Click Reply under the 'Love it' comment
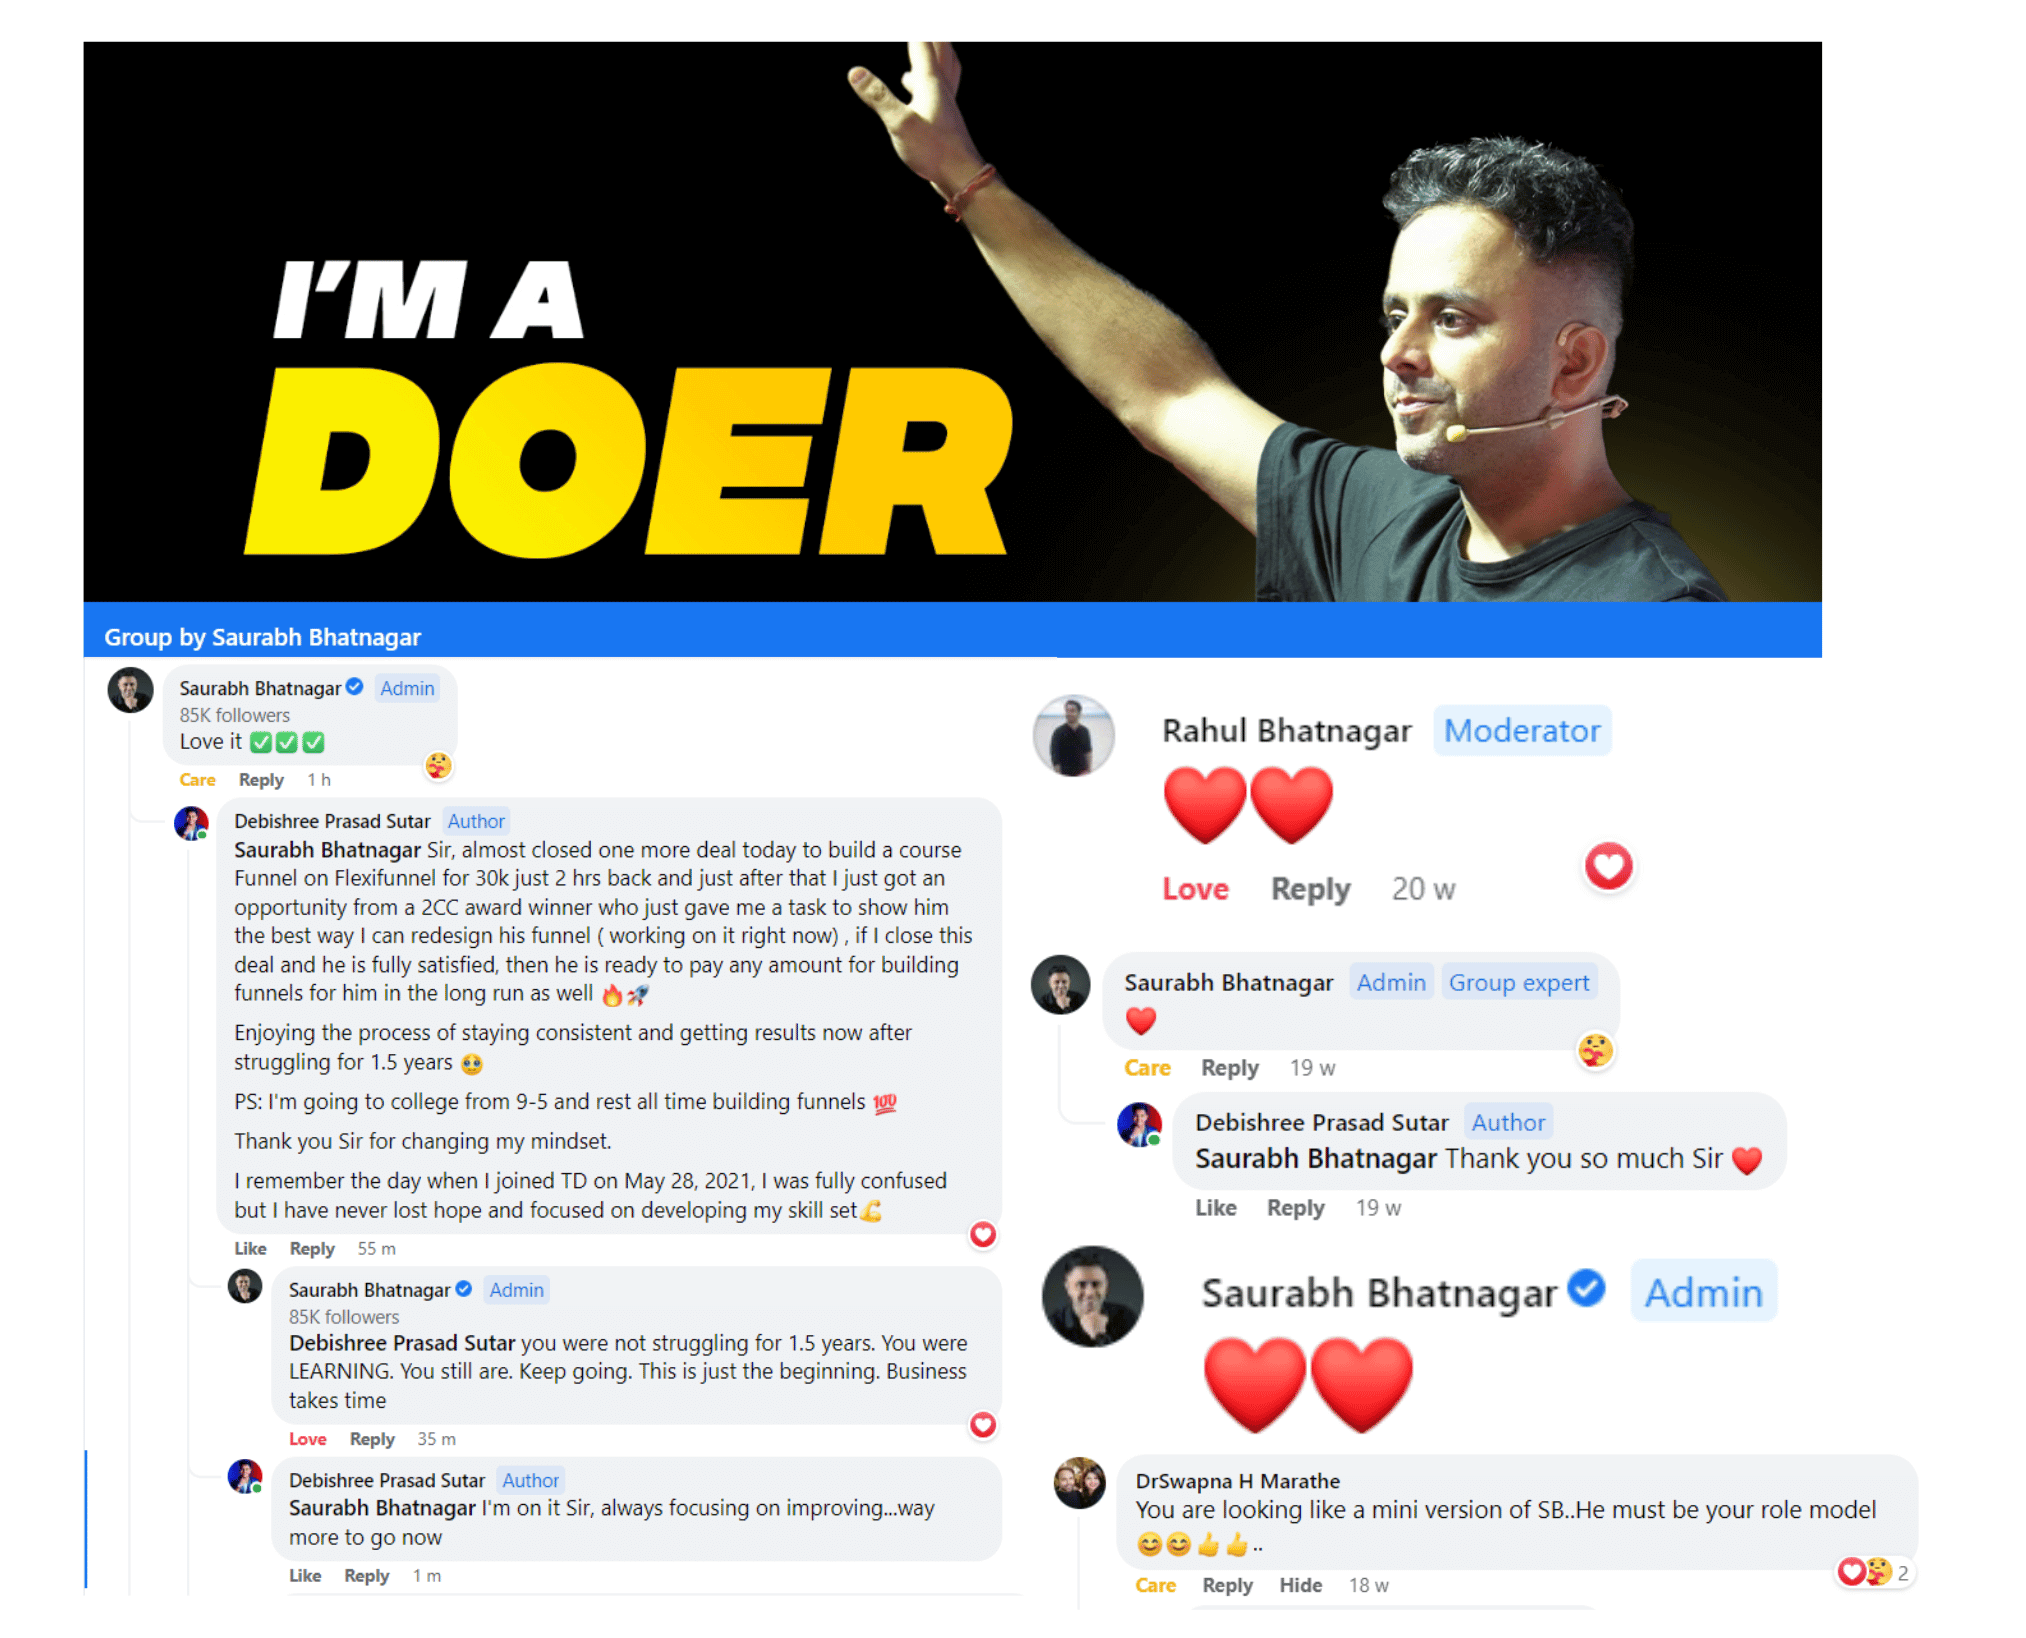The width and height of the screenshot is (2026, 1638). (x=261, y=780)
